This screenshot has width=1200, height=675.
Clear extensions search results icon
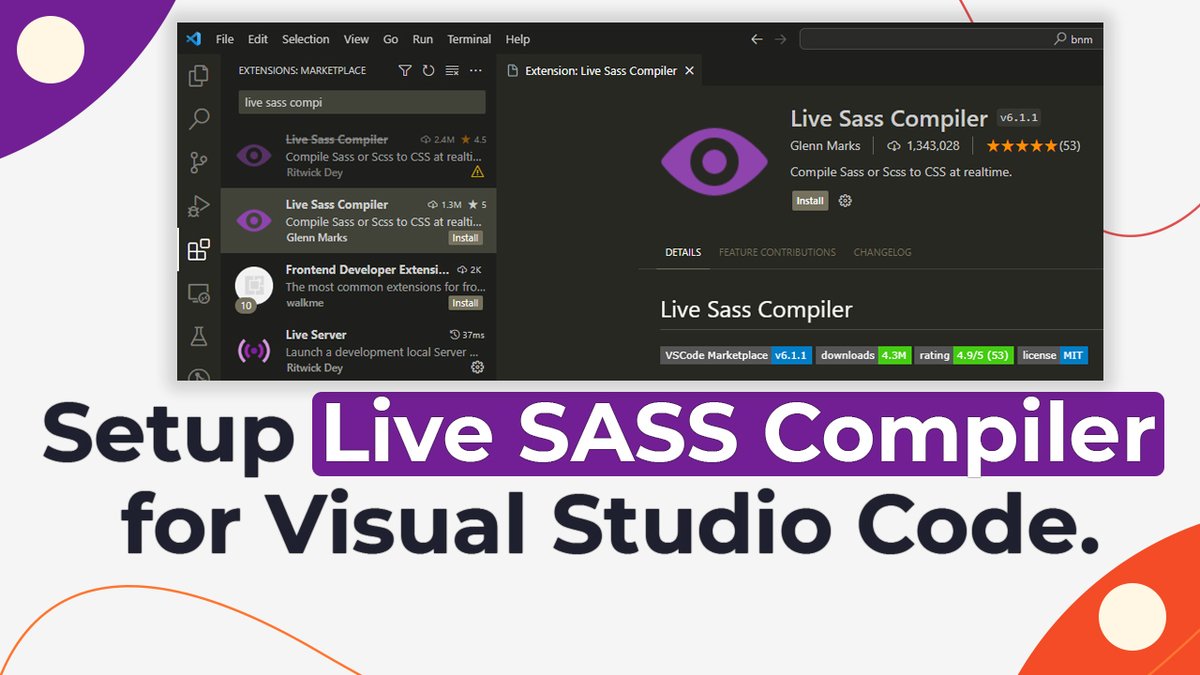pos(452,71)
